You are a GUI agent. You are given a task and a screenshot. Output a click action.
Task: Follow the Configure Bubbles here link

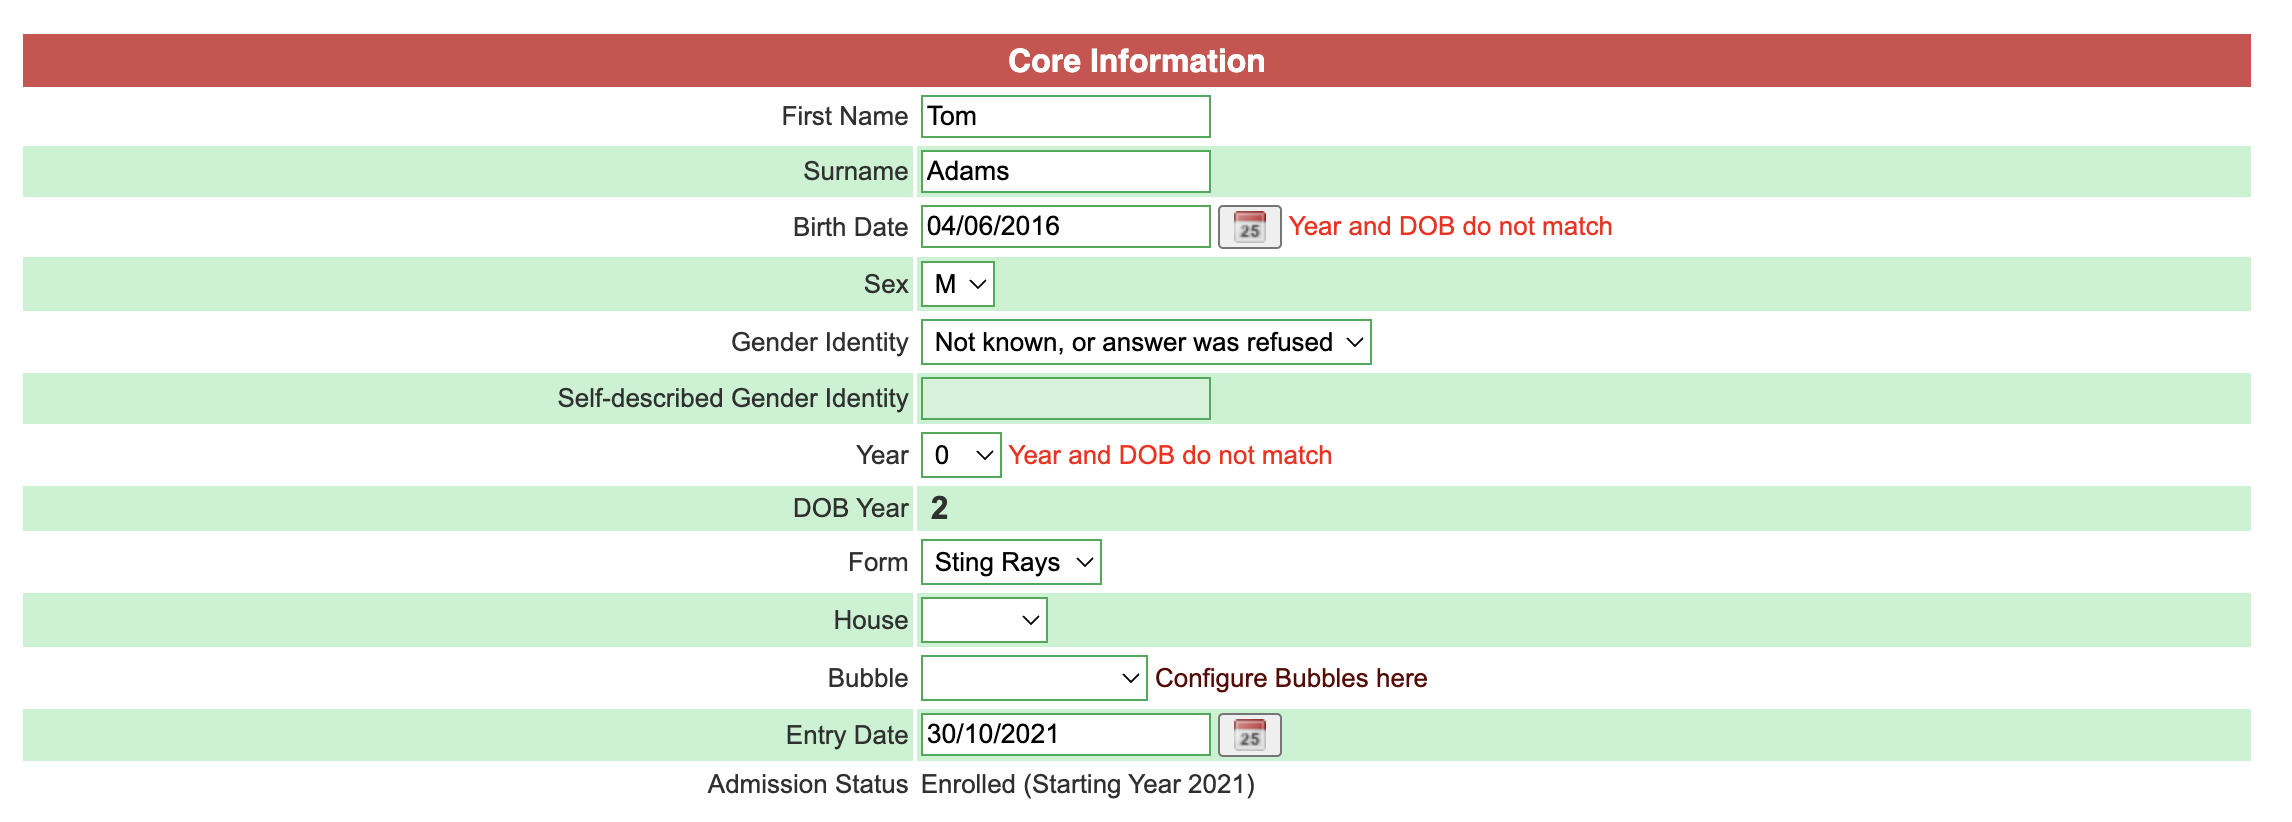(1291, 678)
